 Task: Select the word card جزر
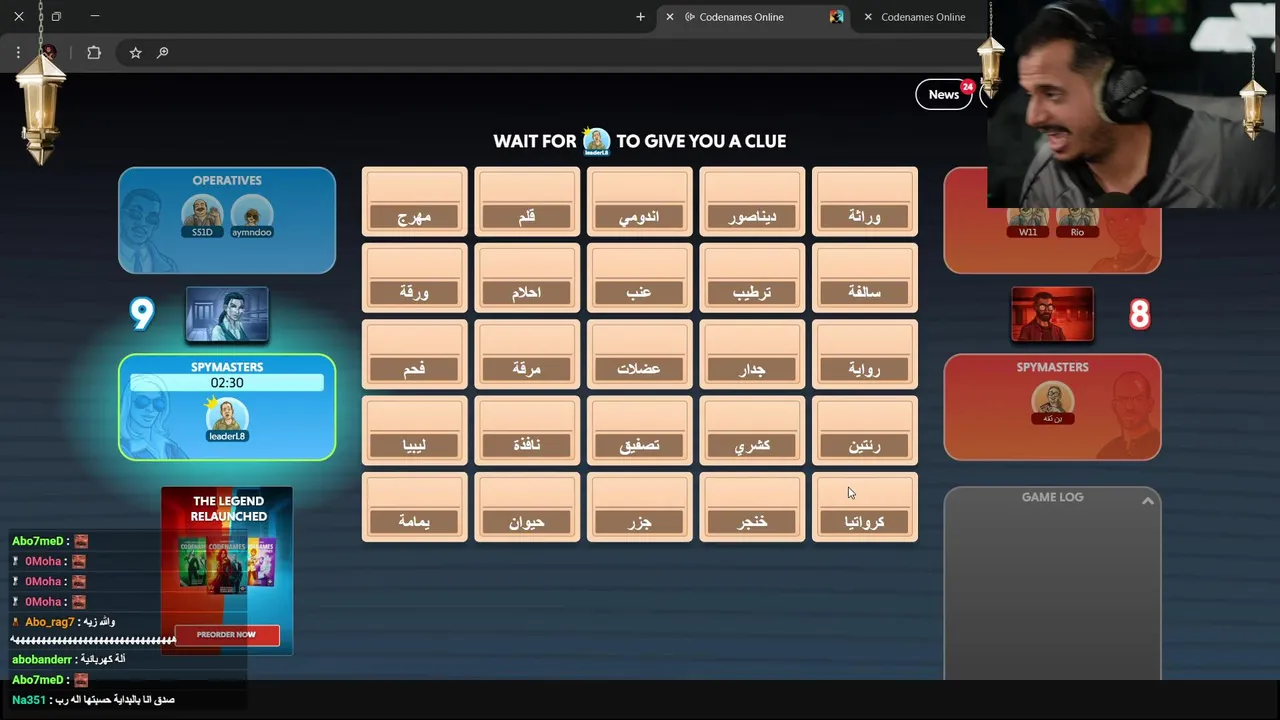point(640,507)
